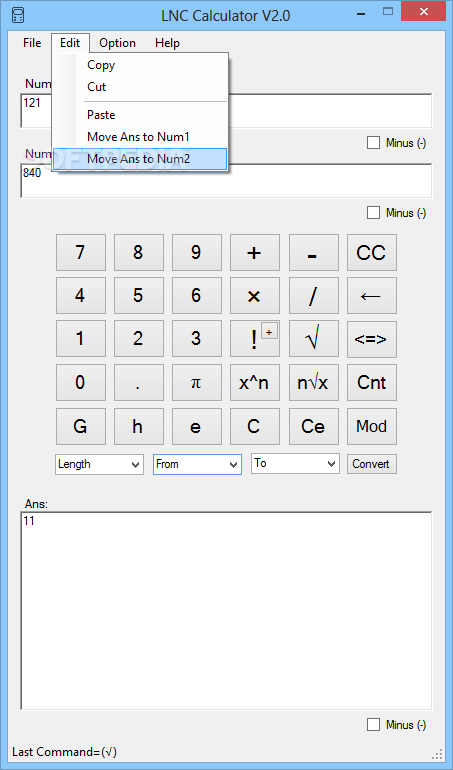
Task: Click the plus (+) operator key
Action: pos(255,252)
